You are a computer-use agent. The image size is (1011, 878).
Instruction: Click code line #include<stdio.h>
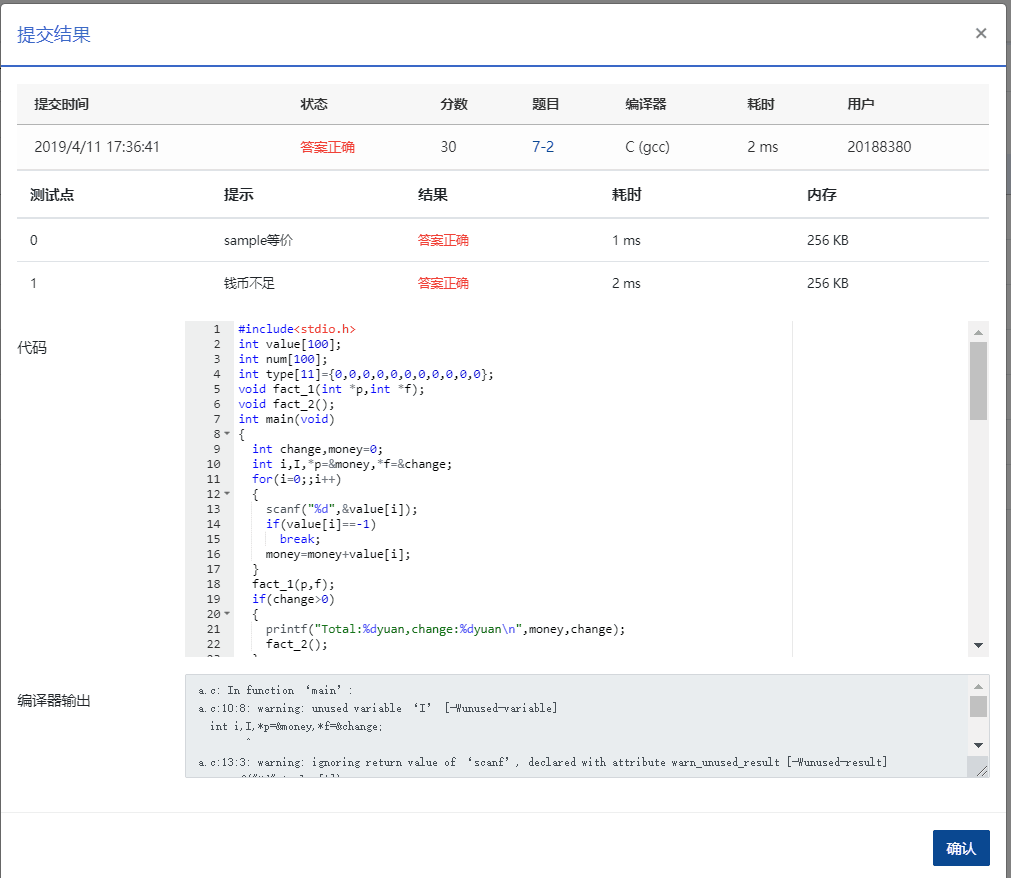[x=297, y=329]
